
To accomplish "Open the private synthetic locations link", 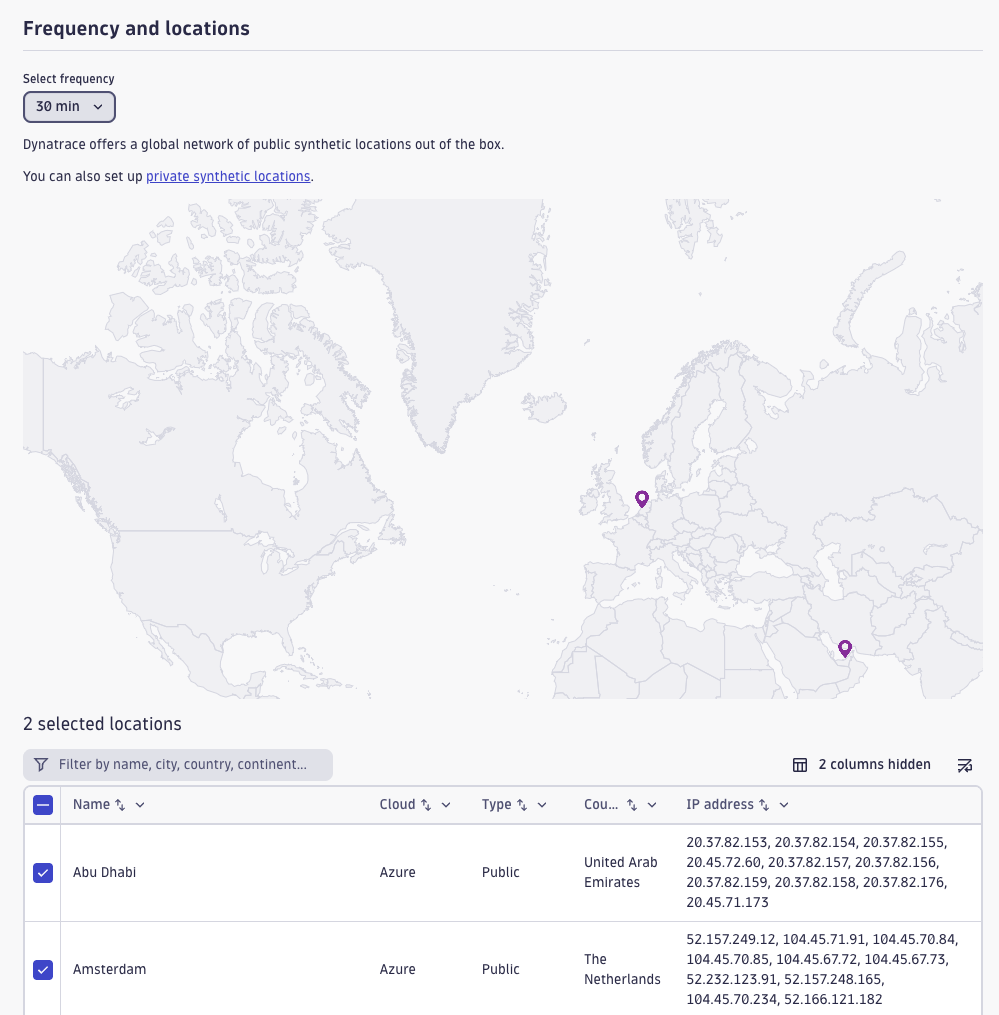I will point(228,176).
